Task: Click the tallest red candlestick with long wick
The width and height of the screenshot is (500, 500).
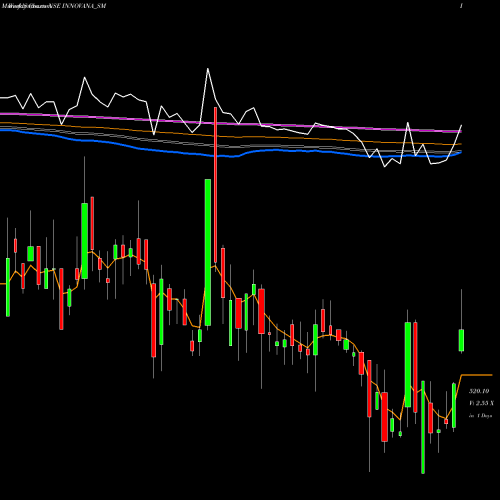Action: click(x=215, y=185)
